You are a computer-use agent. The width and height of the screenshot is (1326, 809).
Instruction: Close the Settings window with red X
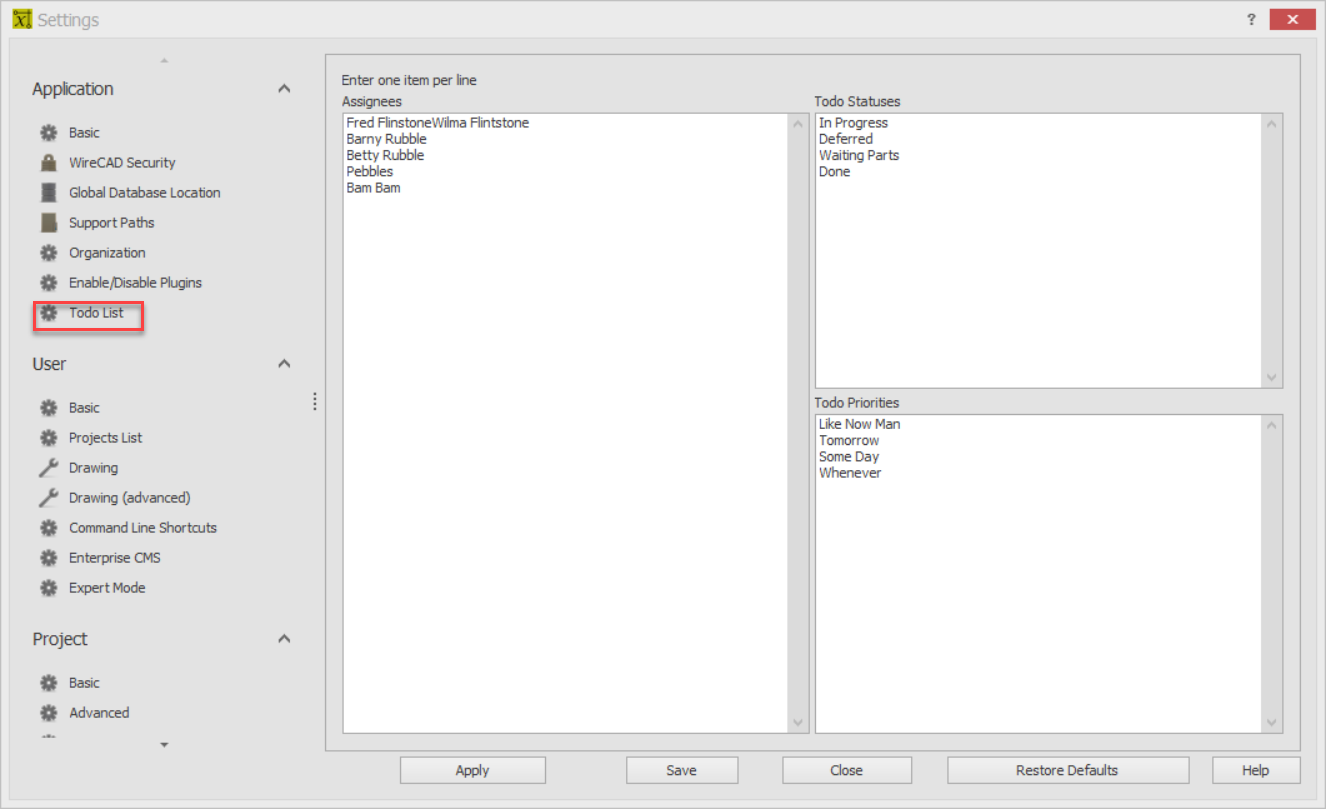pos(1291,19)
